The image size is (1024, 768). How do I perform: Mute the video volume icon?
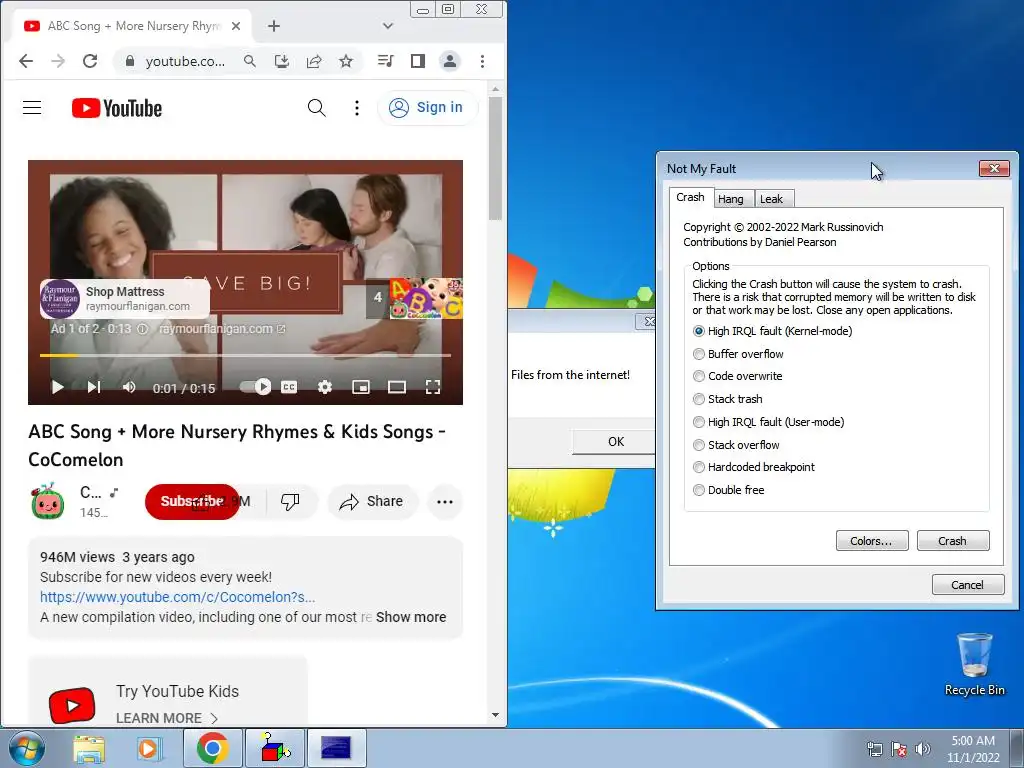coord(129,387)
